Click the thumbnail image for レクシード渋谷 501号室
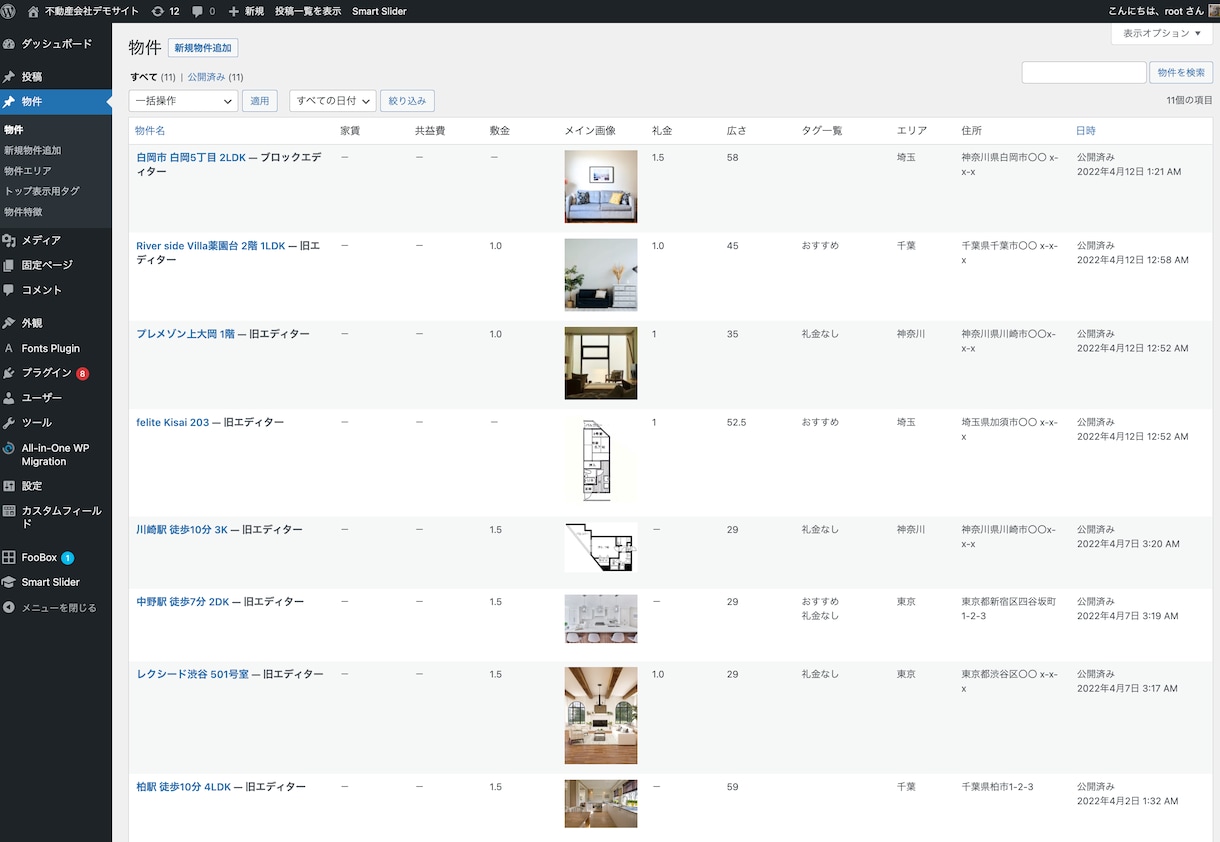The height and width of the screenshot is (842, 1220). [601, 715]
